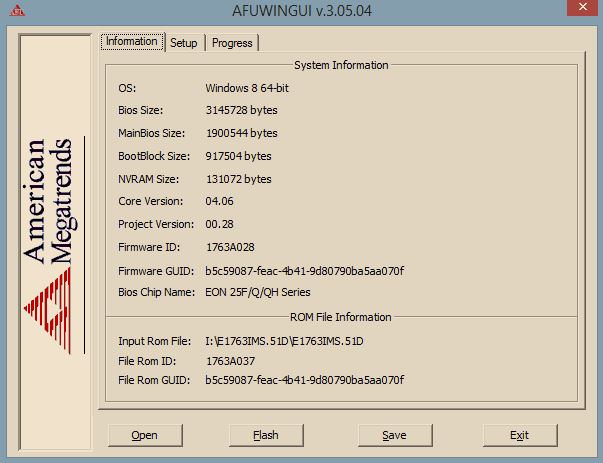Switch to the Information tab
This screenshot has width=603, height=463.
pos(132,42)
